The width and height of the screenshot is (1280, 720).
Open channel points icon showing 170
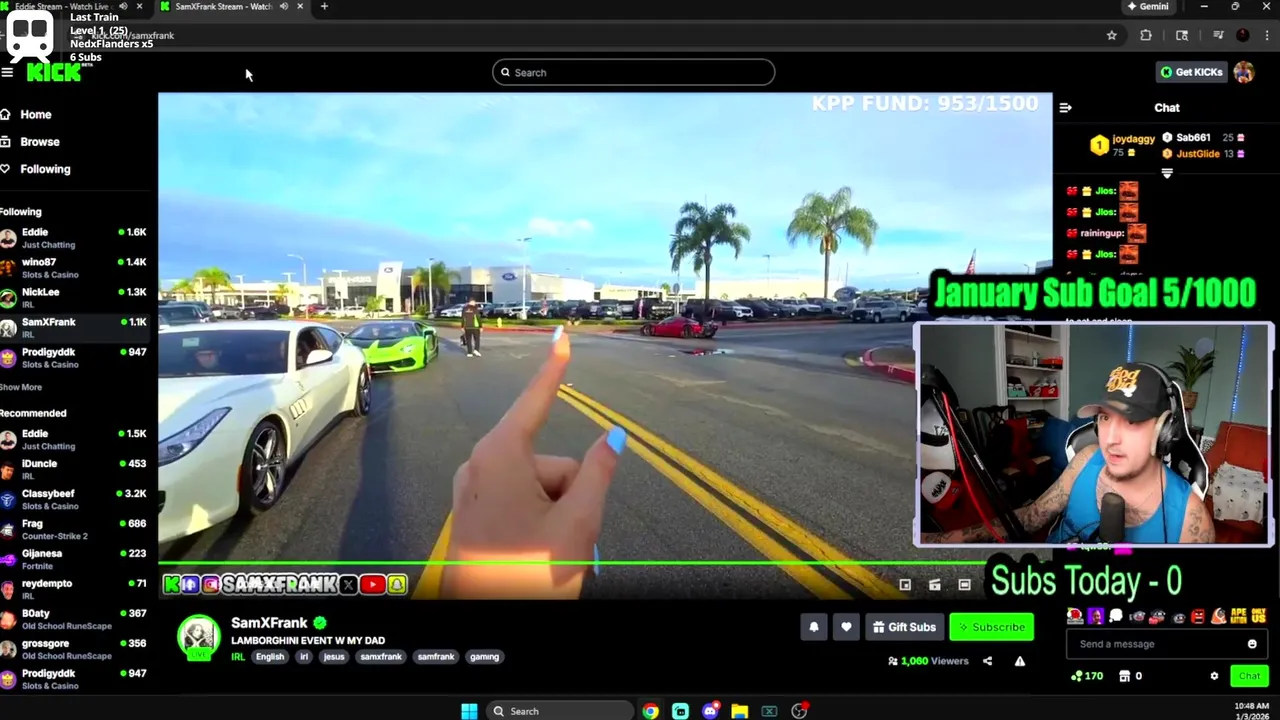[x=1086, y=676]
